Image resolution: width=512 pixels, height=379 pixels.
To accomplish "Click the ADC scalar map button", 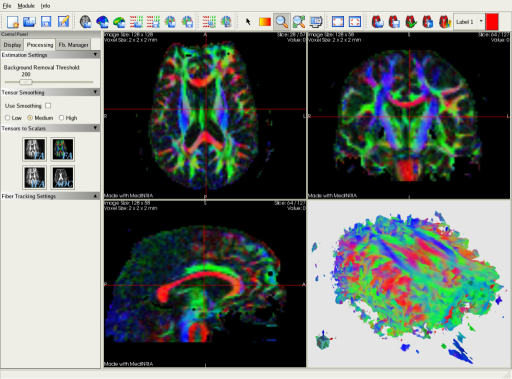I will click(x=63, y=178).
